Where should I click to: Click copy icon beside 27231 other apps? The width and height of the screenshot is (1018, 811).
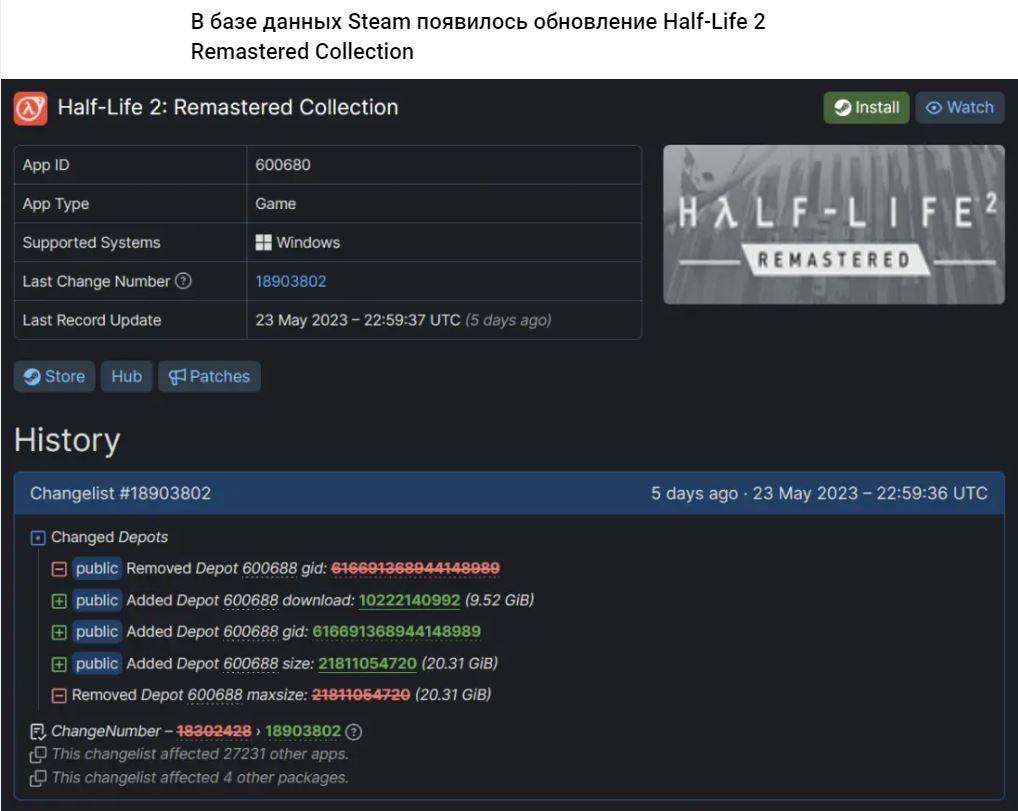38,755
